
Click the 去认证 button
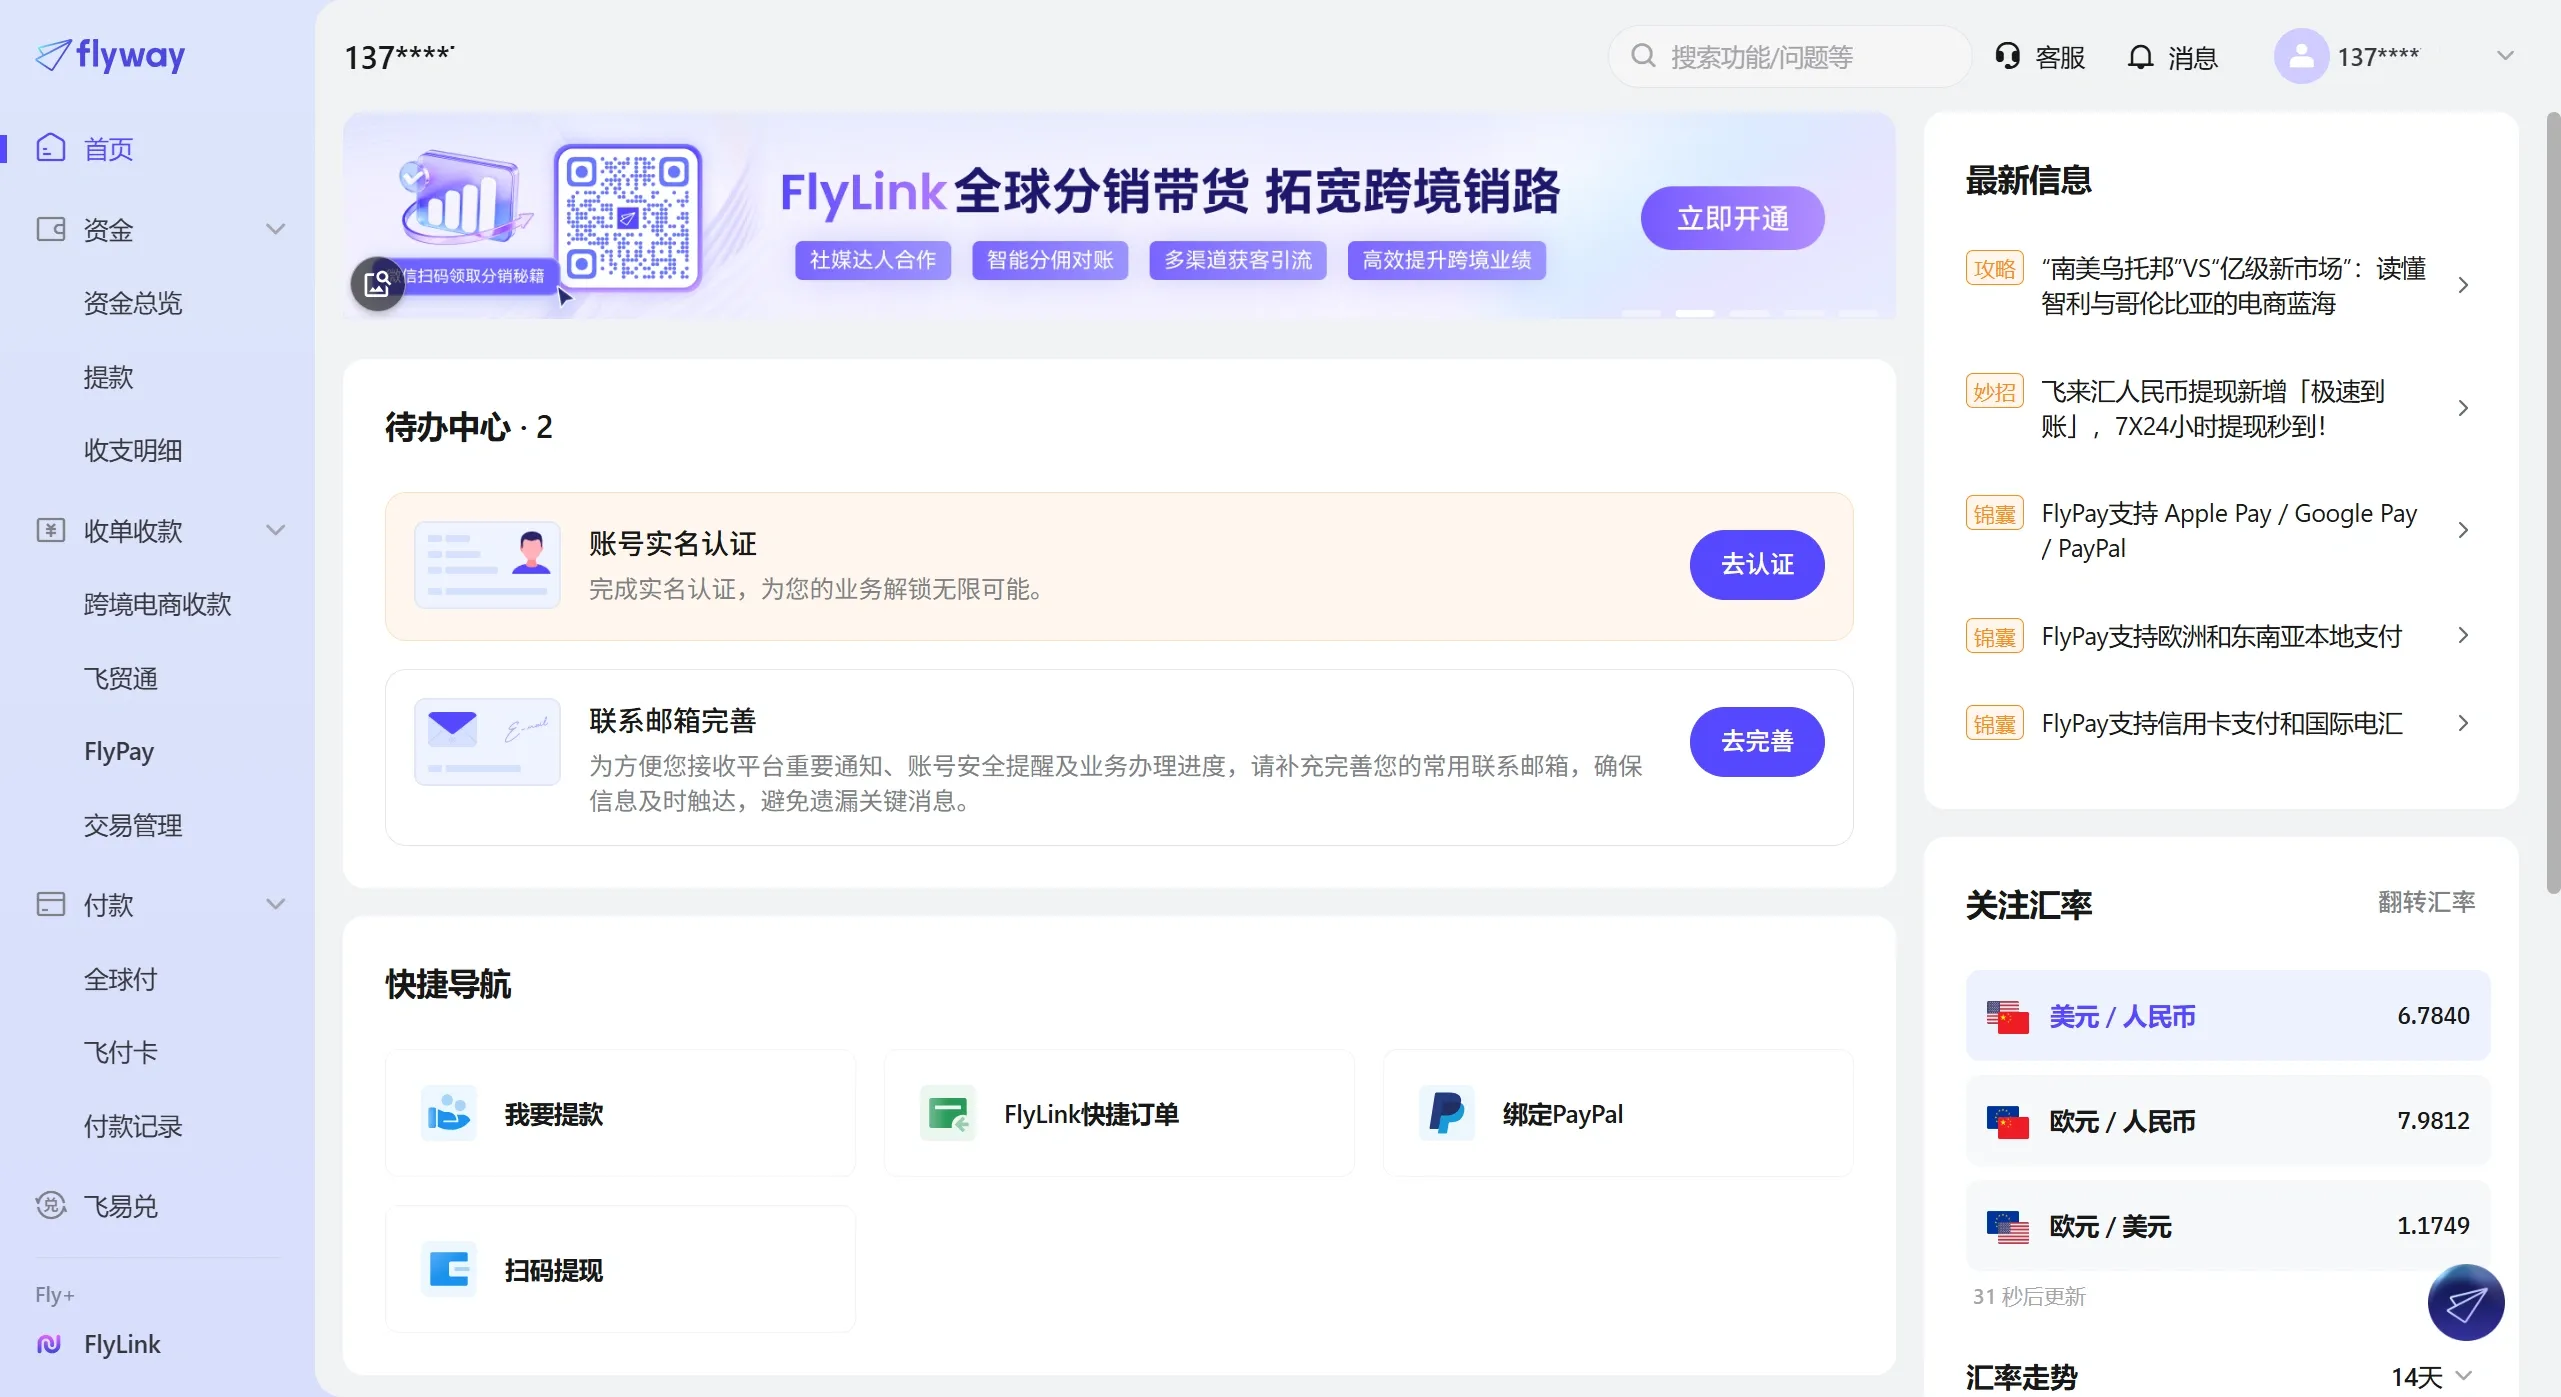tap(1757, 565)
